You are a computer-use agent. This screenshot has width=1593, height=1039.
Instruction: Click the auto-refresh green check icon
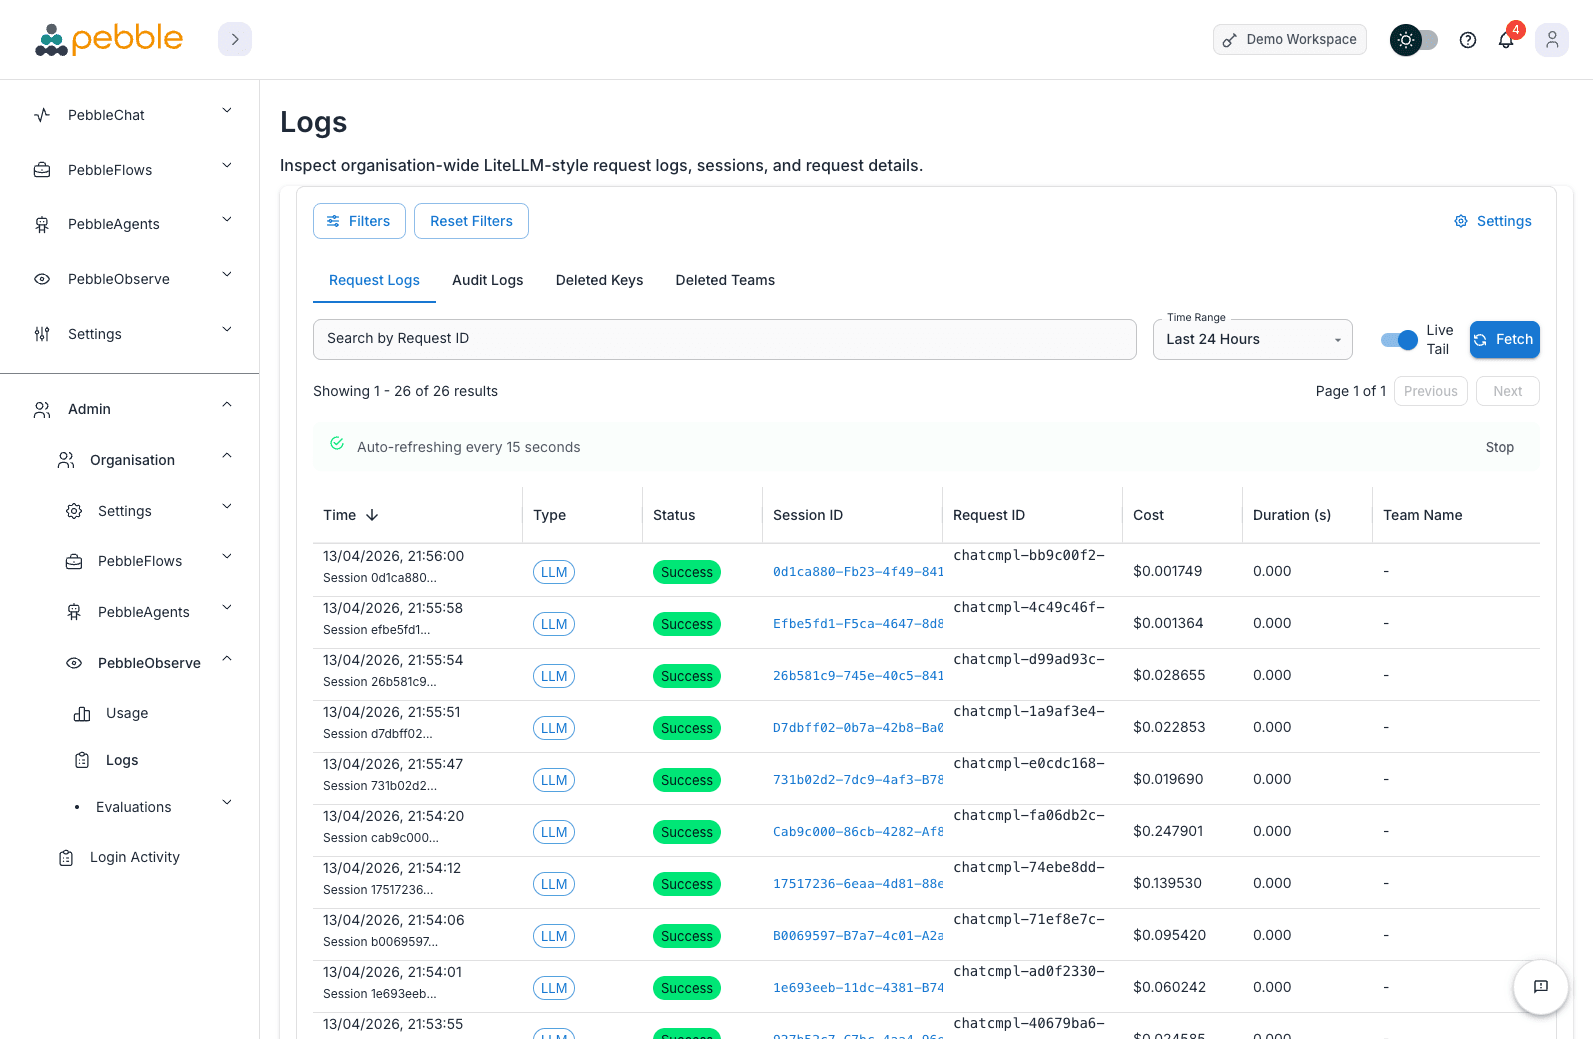(337, 443)
